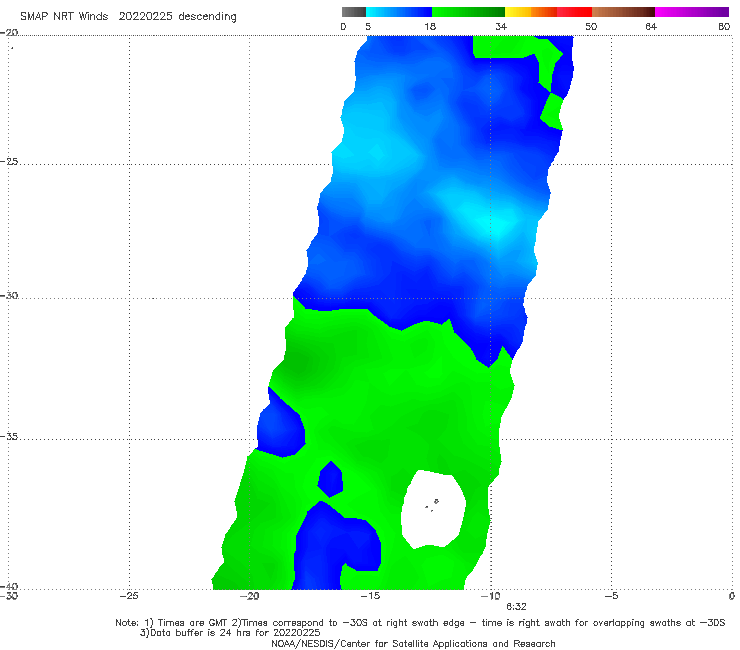Click the latitude axis label '-35'
This screenshot has width=740, height=650.
pos(9,436)
